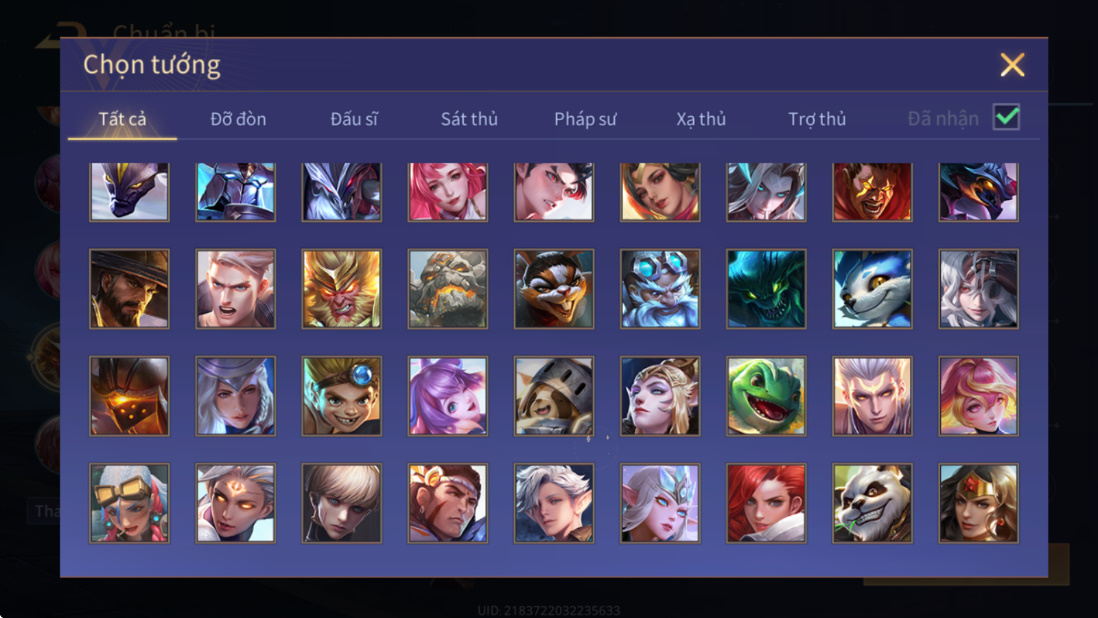This screenshot has width=1098, height=618.
Task: Open the Sát thủ tab
Action: 469,119
